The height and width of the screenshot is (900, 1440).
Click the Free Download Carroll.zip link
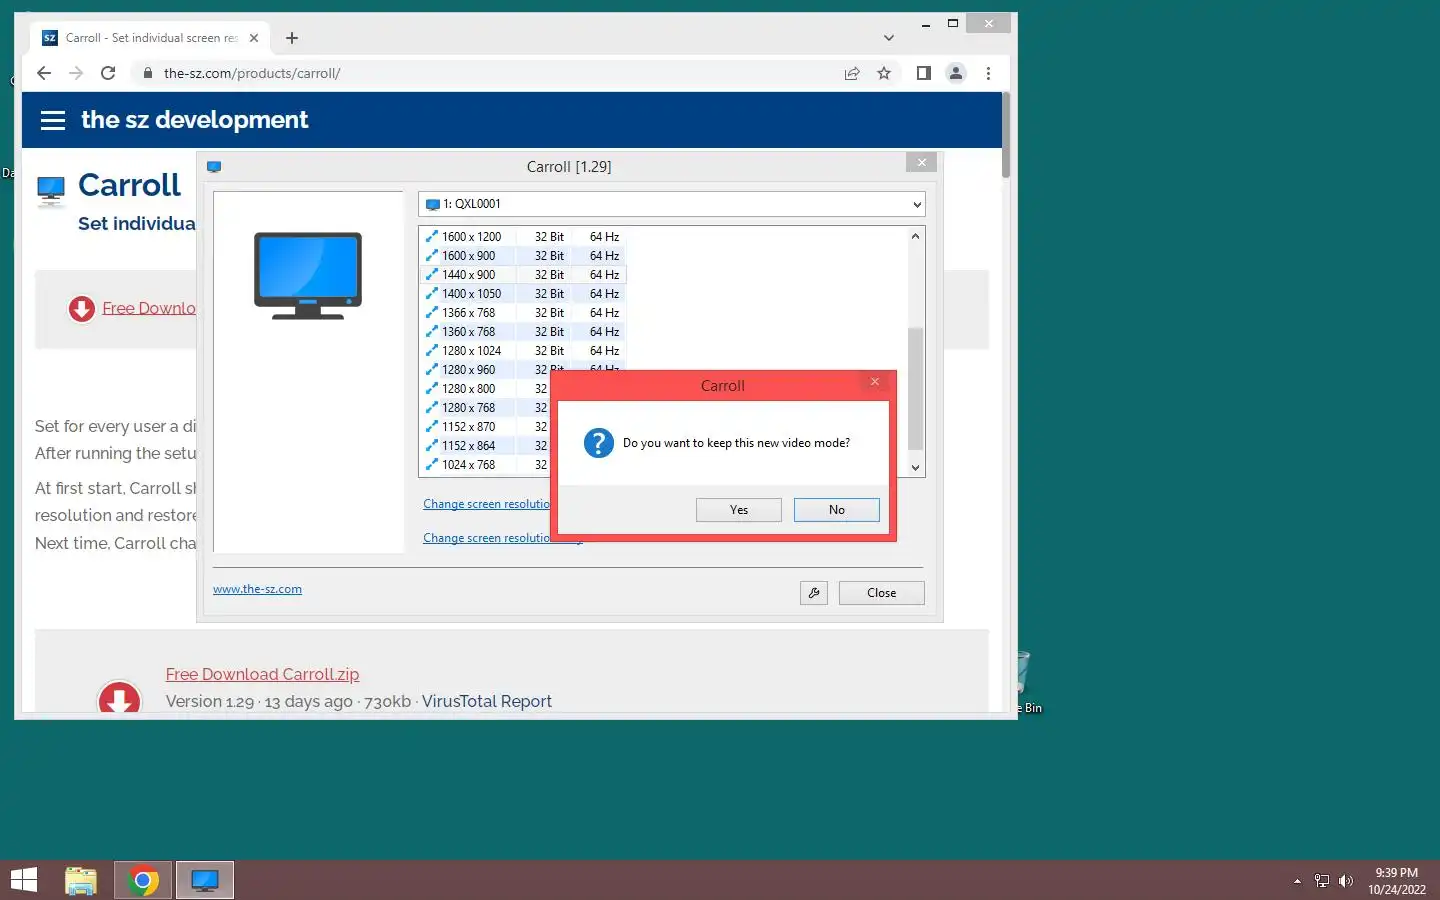pos(262,674)
